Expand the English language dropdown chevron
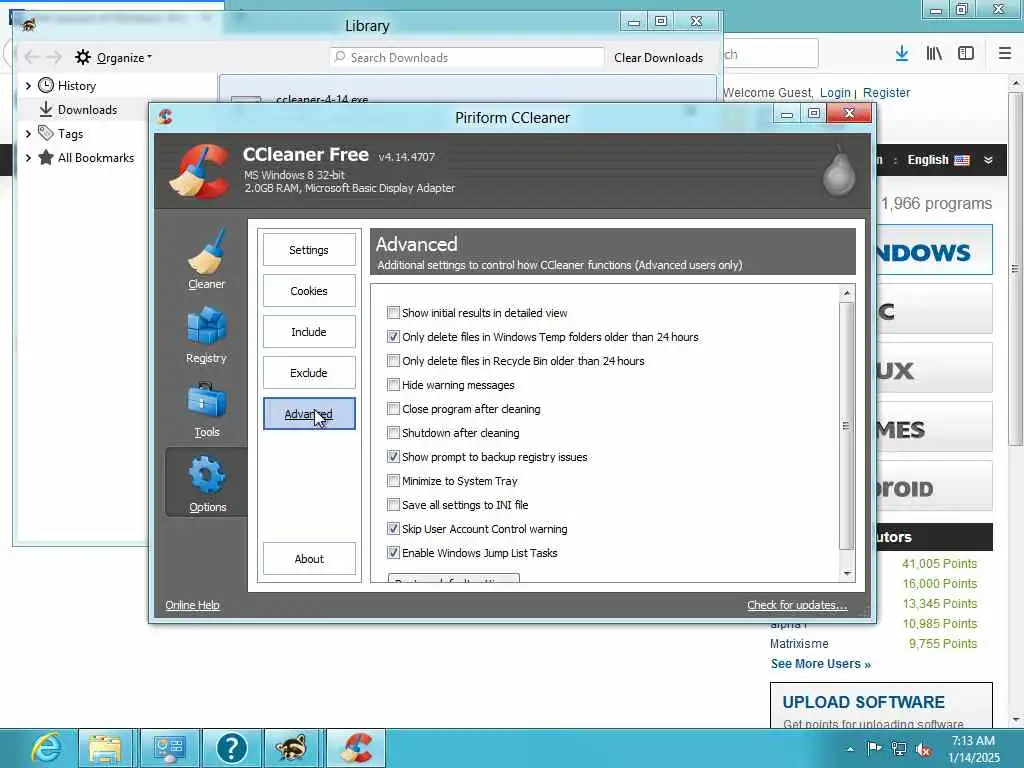The image size is (1024, 768). (x=988, y=160)
